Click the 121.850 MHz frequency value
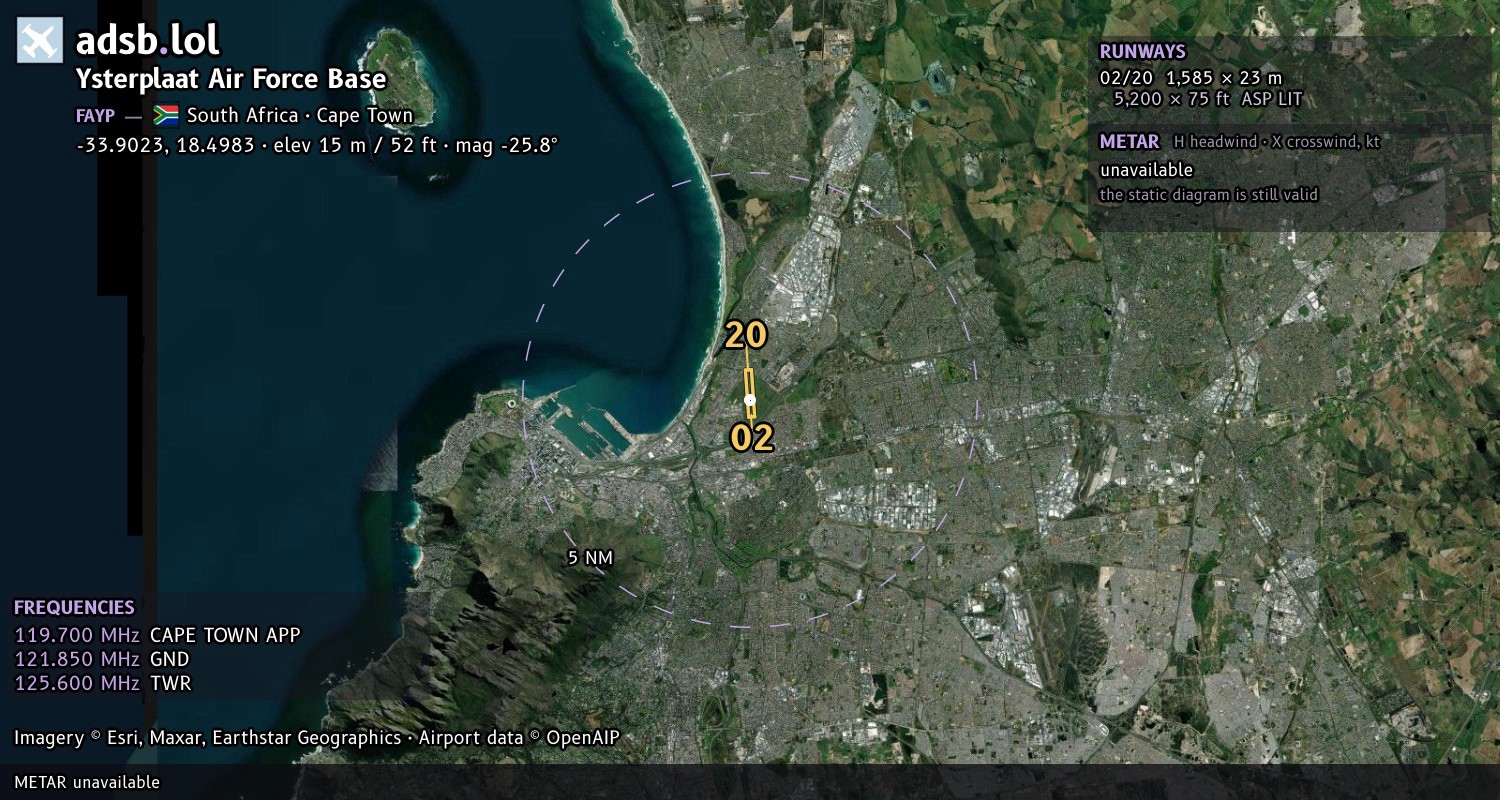Image resolution: width=1500 pixels, height=800 pixels. 76,659
